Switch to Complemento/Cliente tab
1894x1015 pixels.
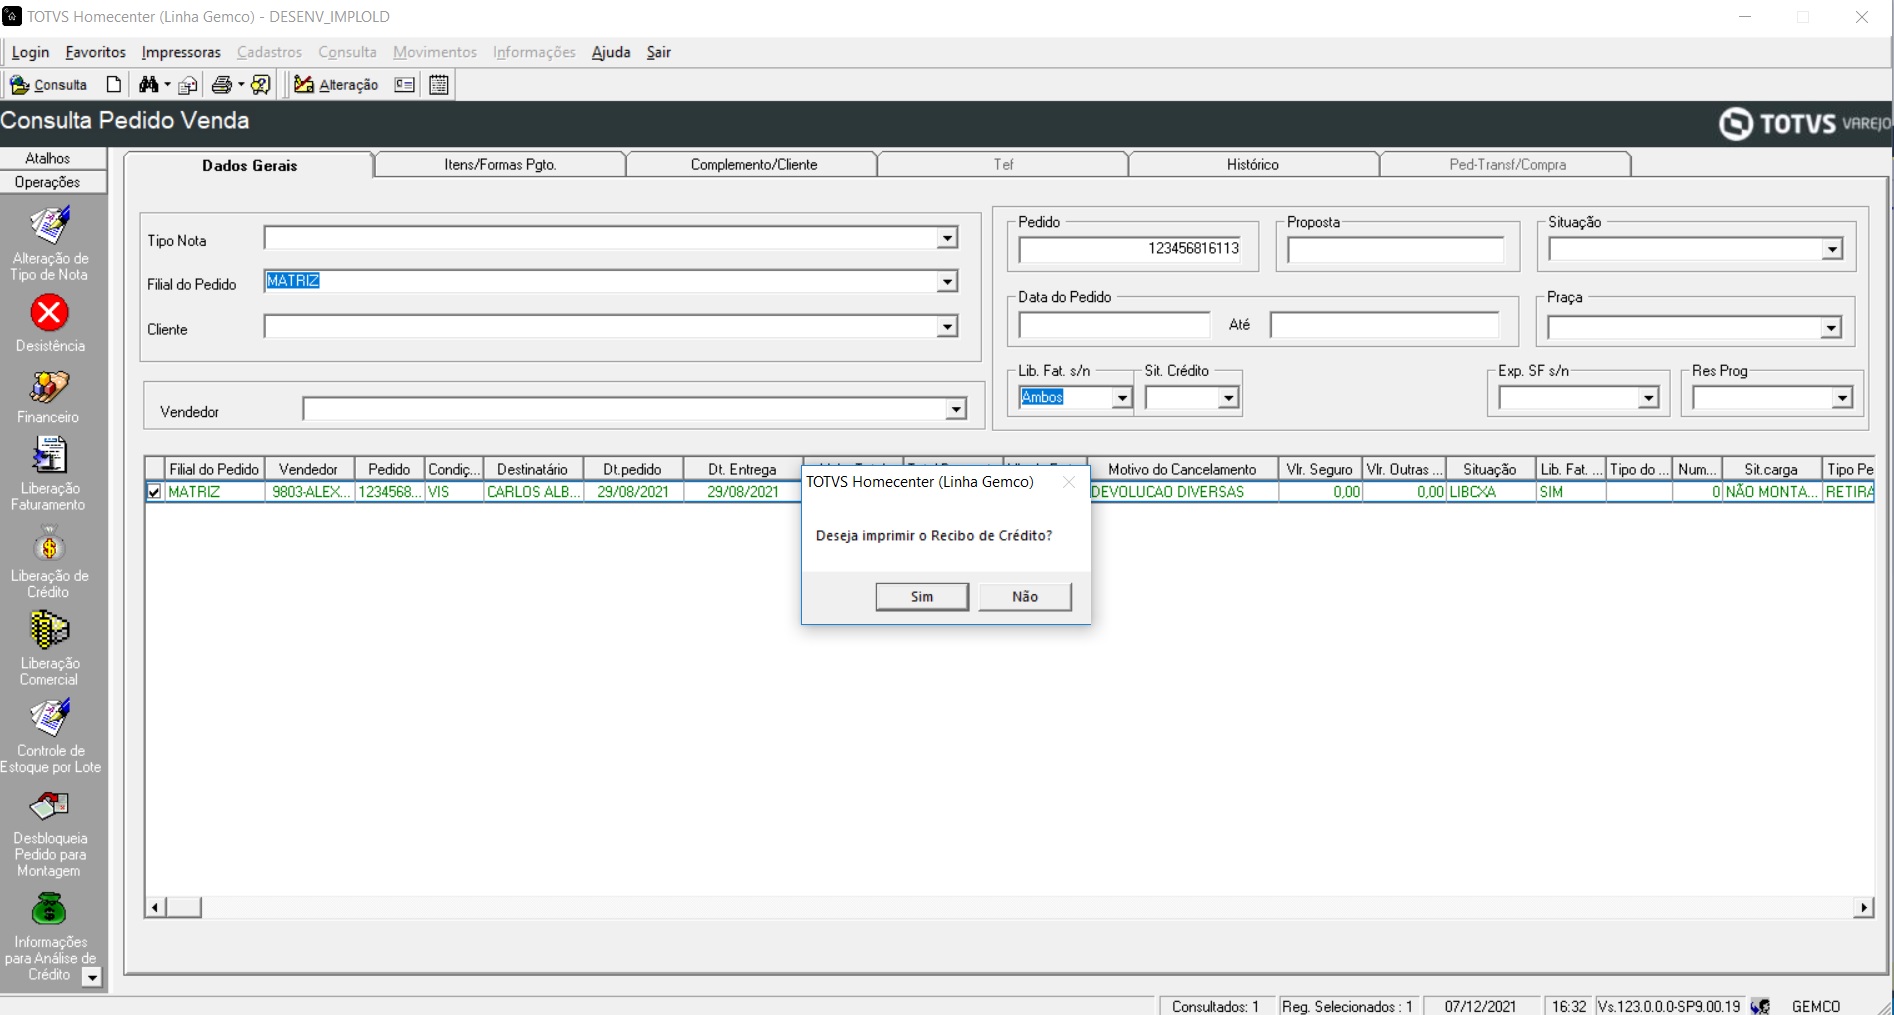(753, 164)
